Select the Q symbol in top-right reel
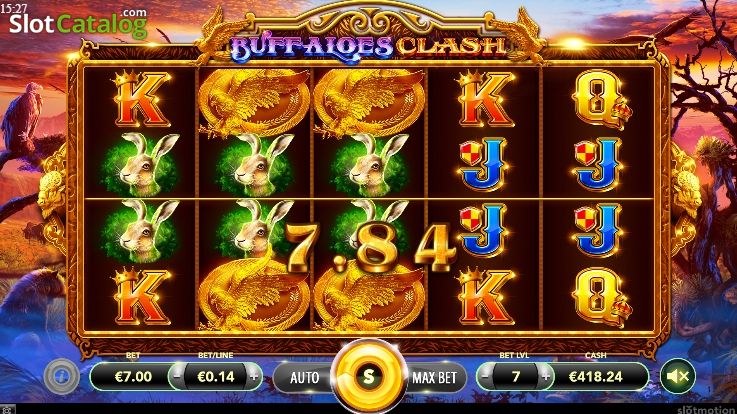 pyautogui.click(x=601, y=99)
